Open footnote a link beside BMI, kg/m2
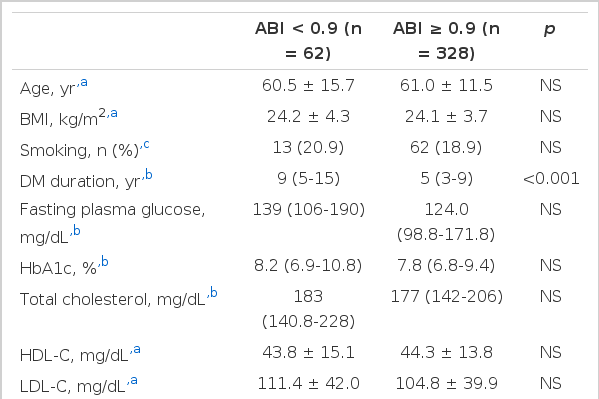The width and height of the screenshot is (599, 399). (114, 114)
